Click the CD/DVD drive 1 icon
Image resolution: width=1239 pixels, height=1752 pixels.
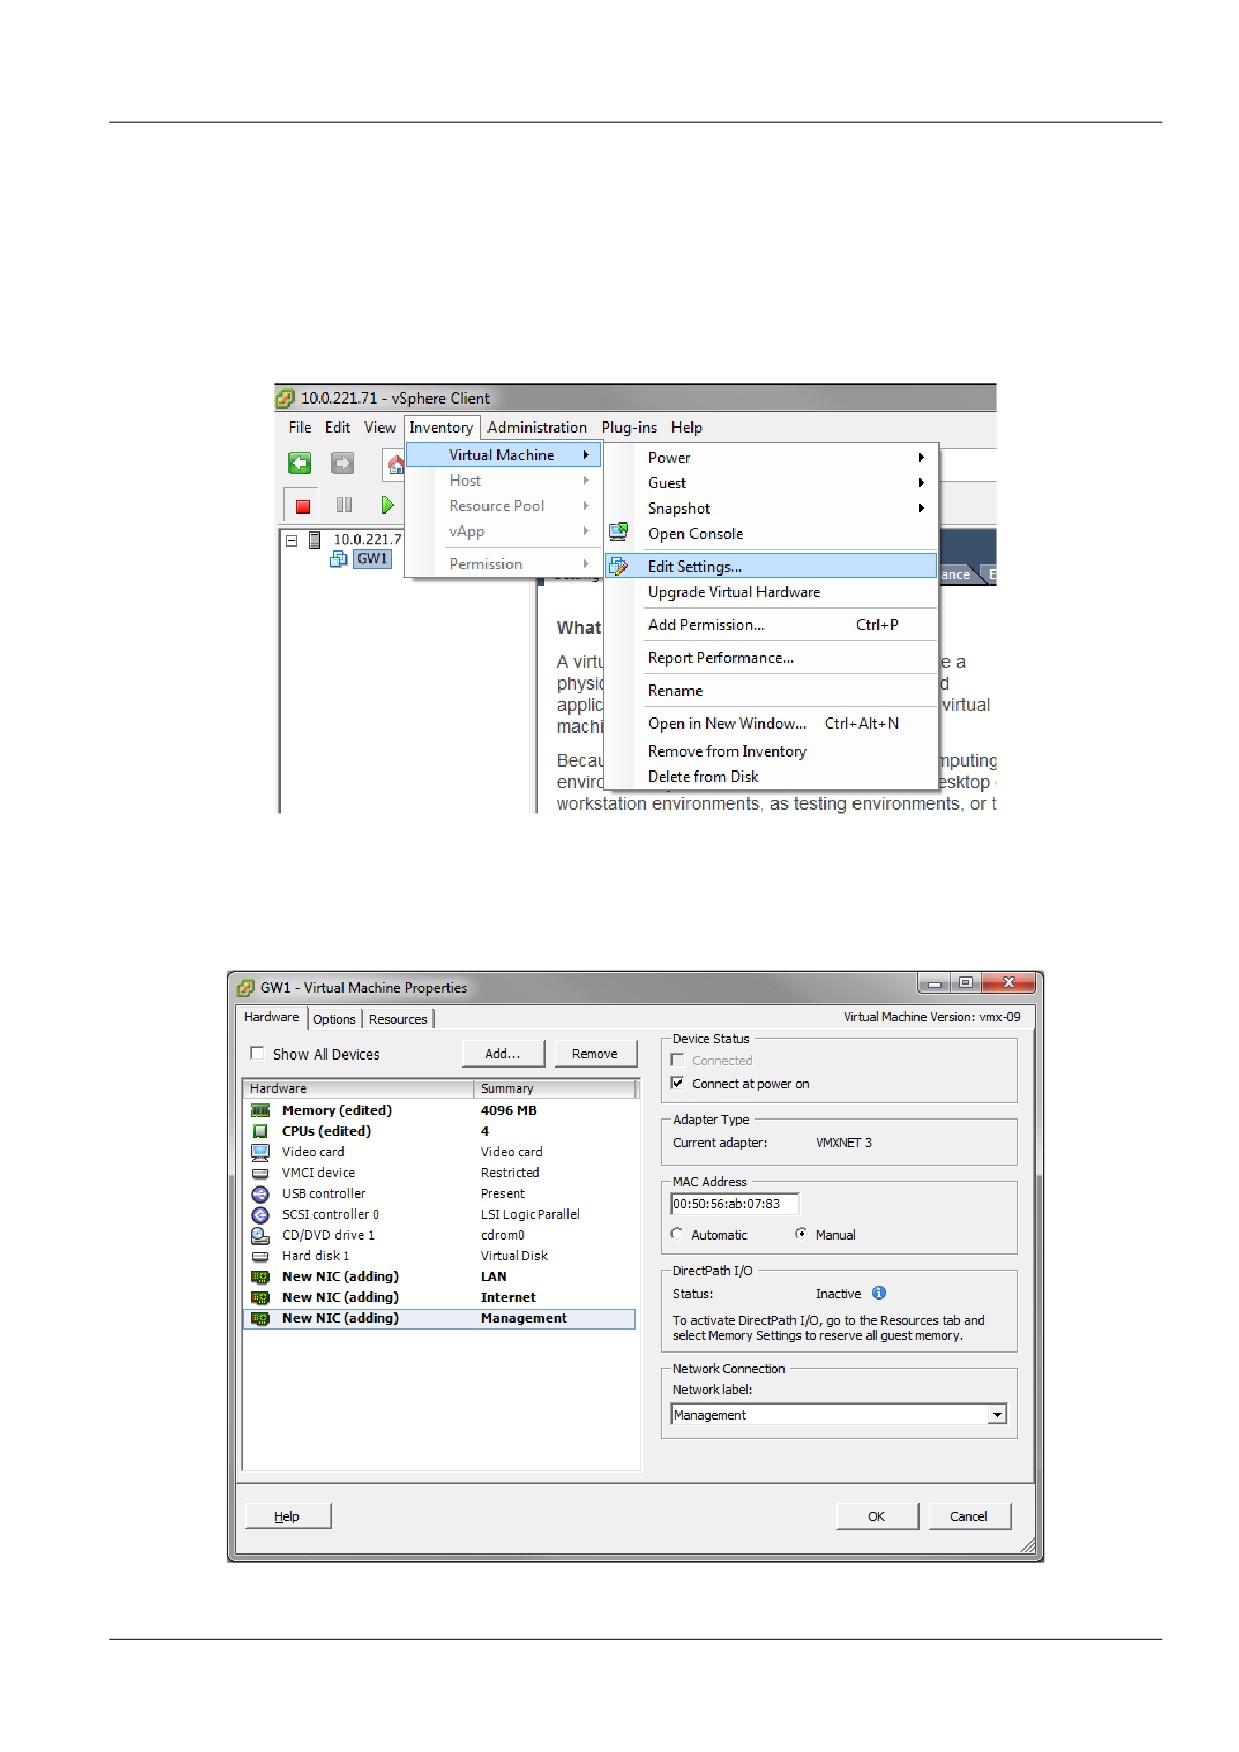coord(260,1235)
